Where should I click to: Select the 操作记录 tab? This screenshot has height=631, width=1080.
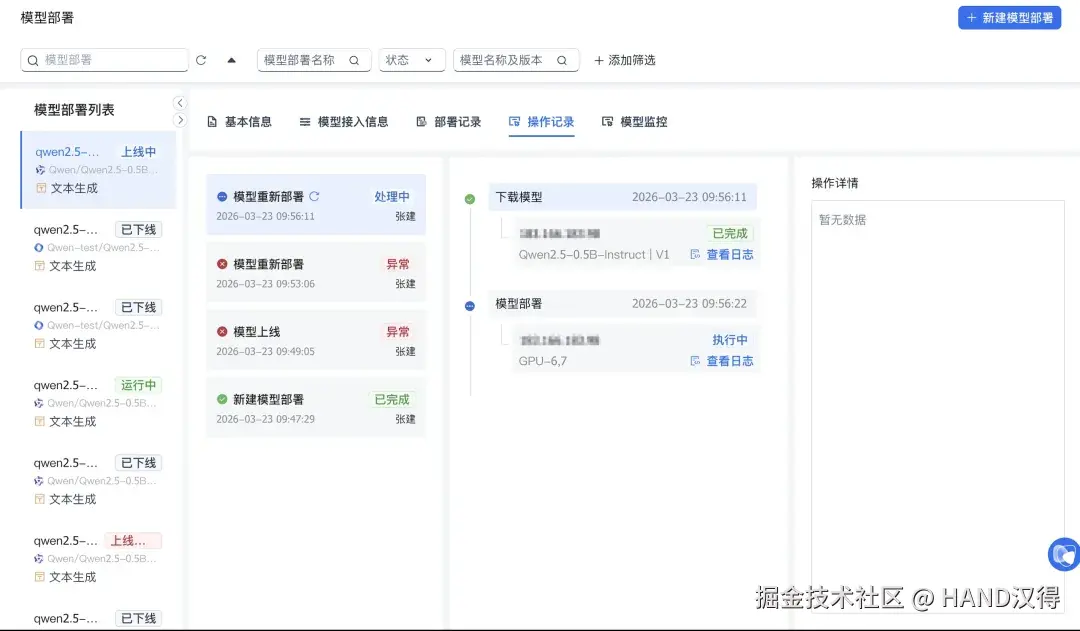point(541,122)
